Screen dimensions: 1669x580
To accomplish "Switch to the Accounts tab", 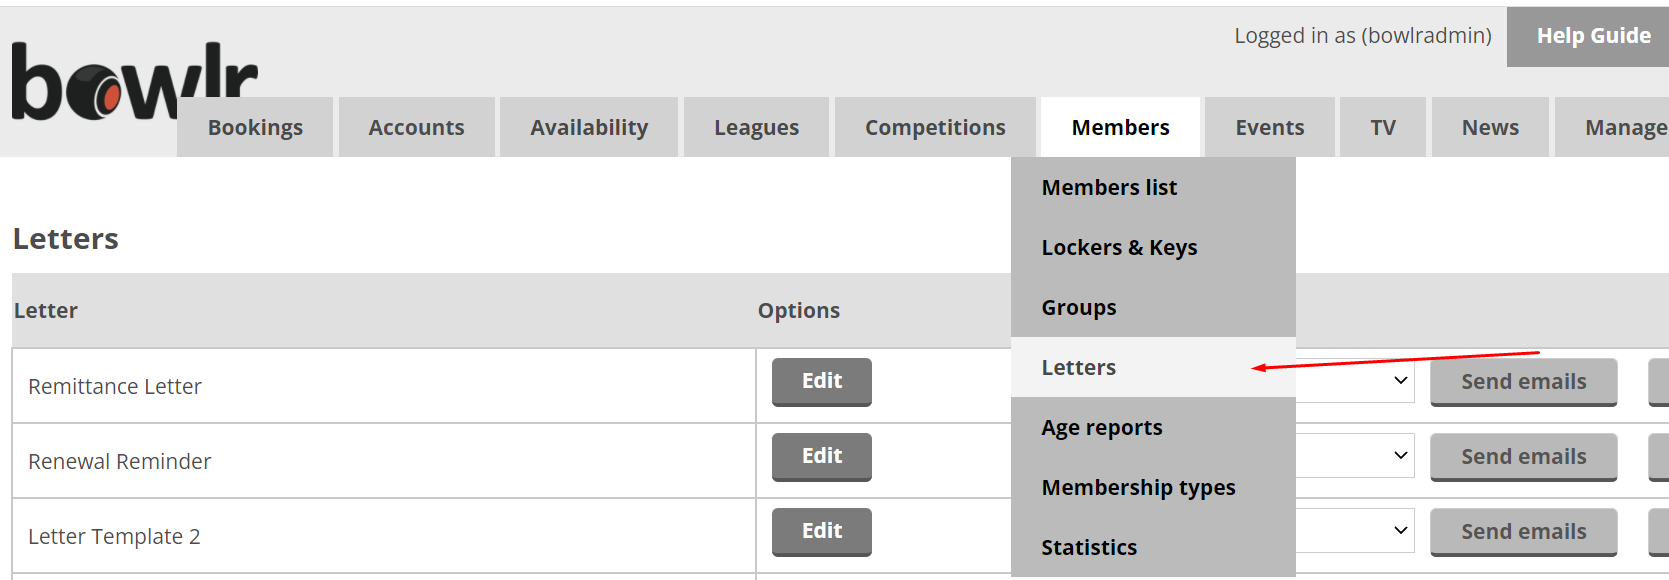I will (416, 128).
